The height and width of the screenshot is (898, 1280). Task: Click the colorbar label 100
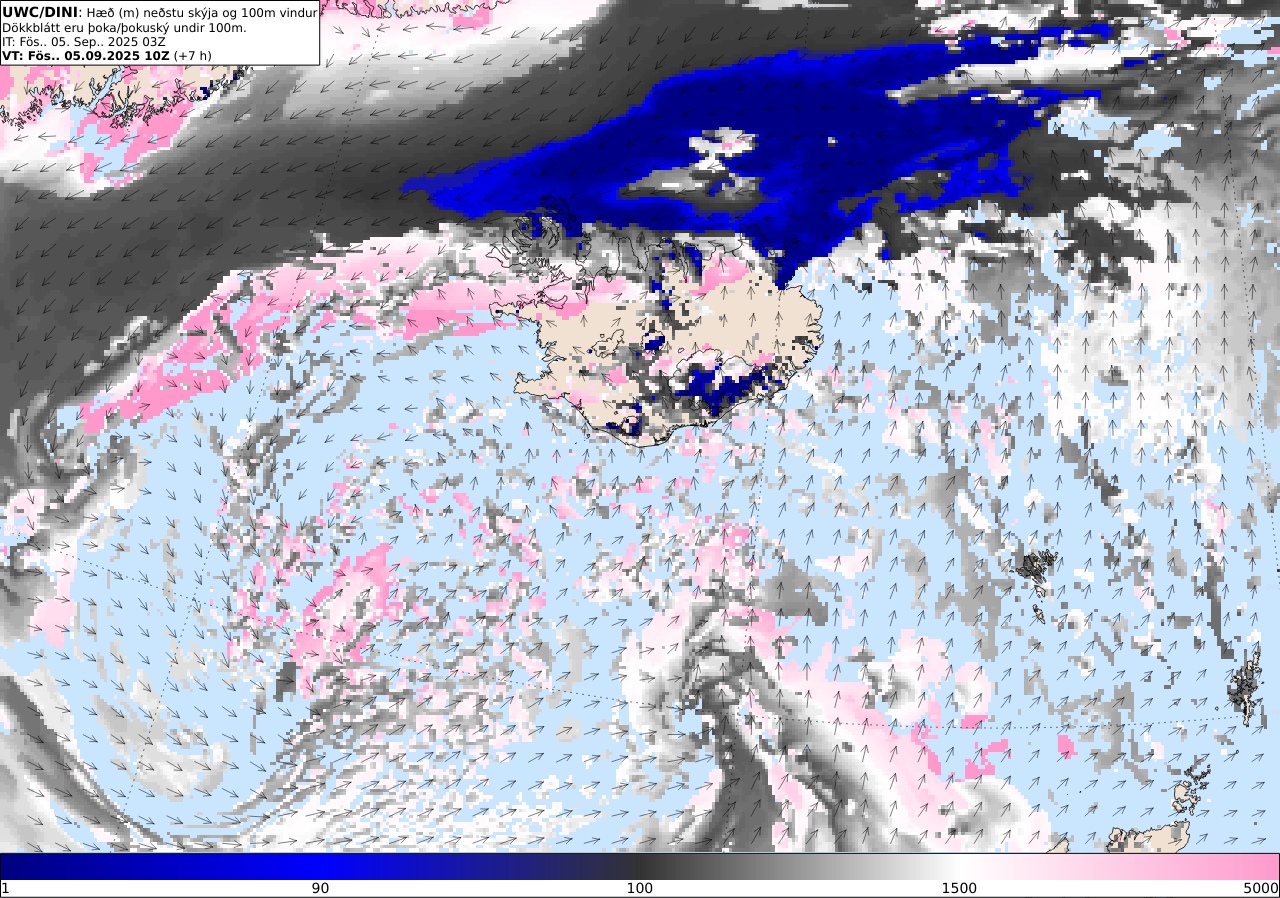click(640, 888)
